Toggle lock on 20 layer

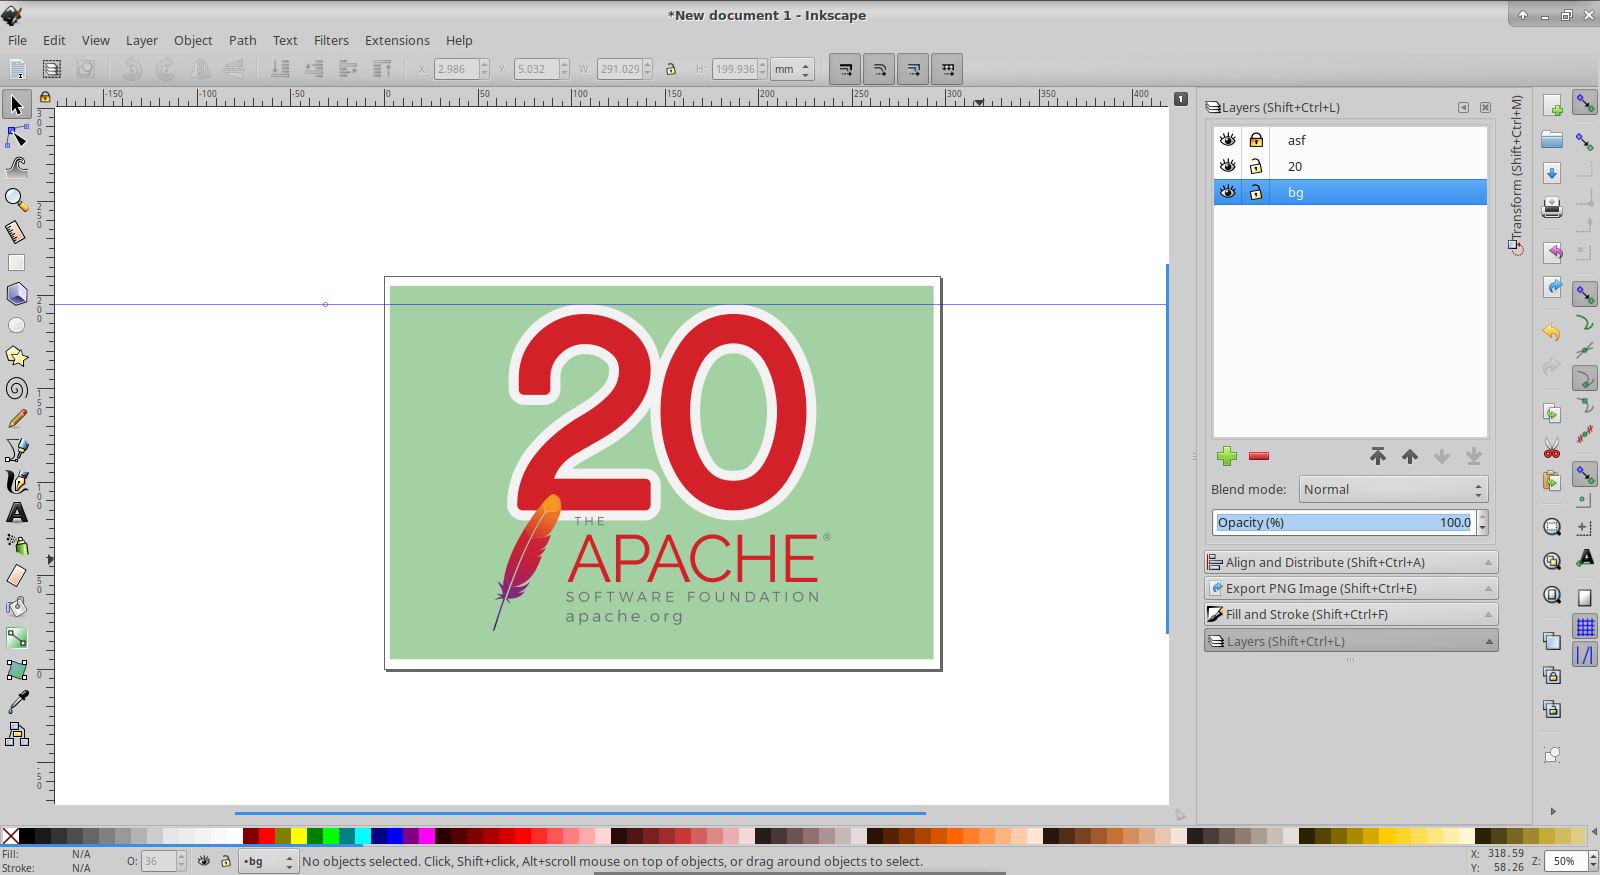click(1256, 166)
